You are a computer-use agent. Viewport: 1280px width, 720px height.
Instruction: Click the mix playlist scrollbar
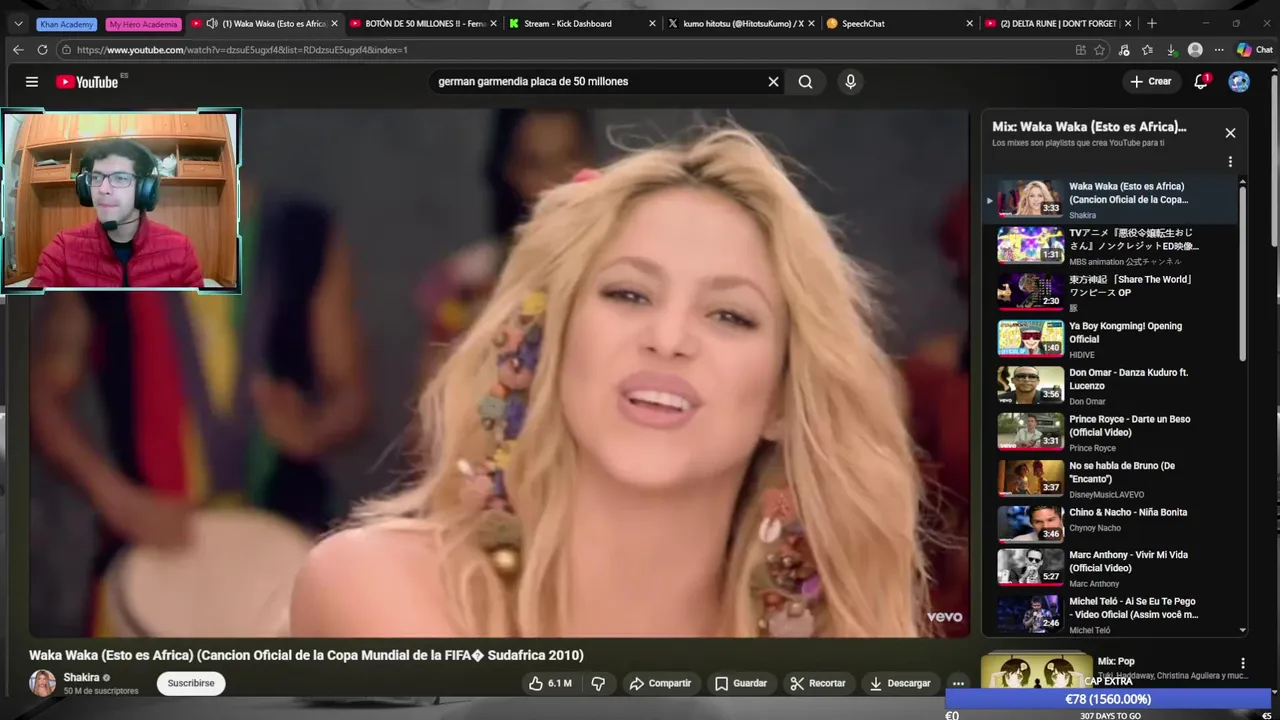pos(1243,273)
